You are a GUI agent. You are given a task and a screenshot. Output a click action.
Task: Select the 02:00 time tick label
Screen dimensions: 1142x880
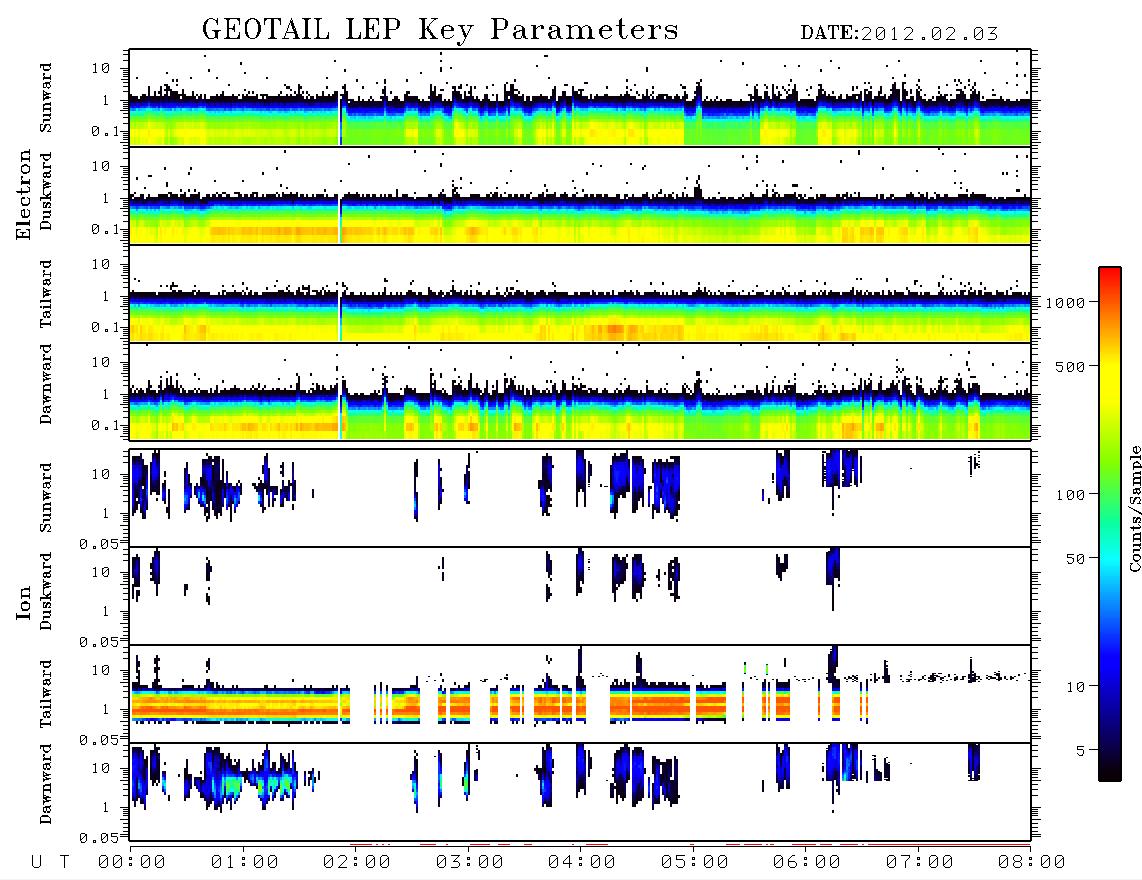[x=357, y=863]
